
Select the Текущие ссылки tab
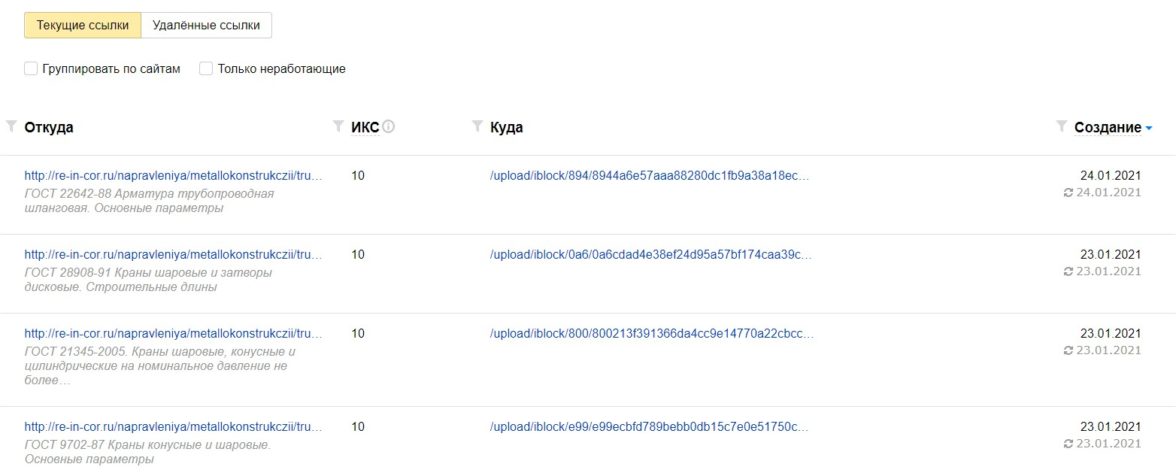[x=82, y=25]
